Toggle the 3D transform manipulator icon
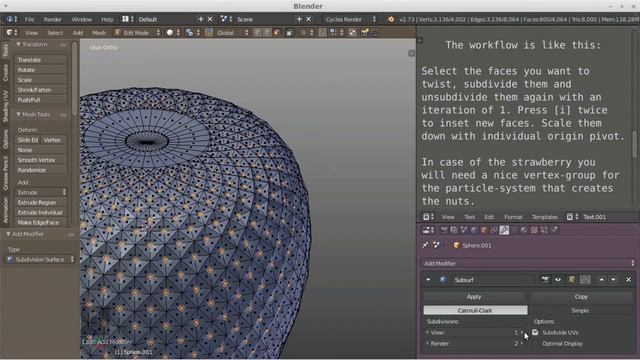Screen dimensions: 640x360 tap(209, 33)
